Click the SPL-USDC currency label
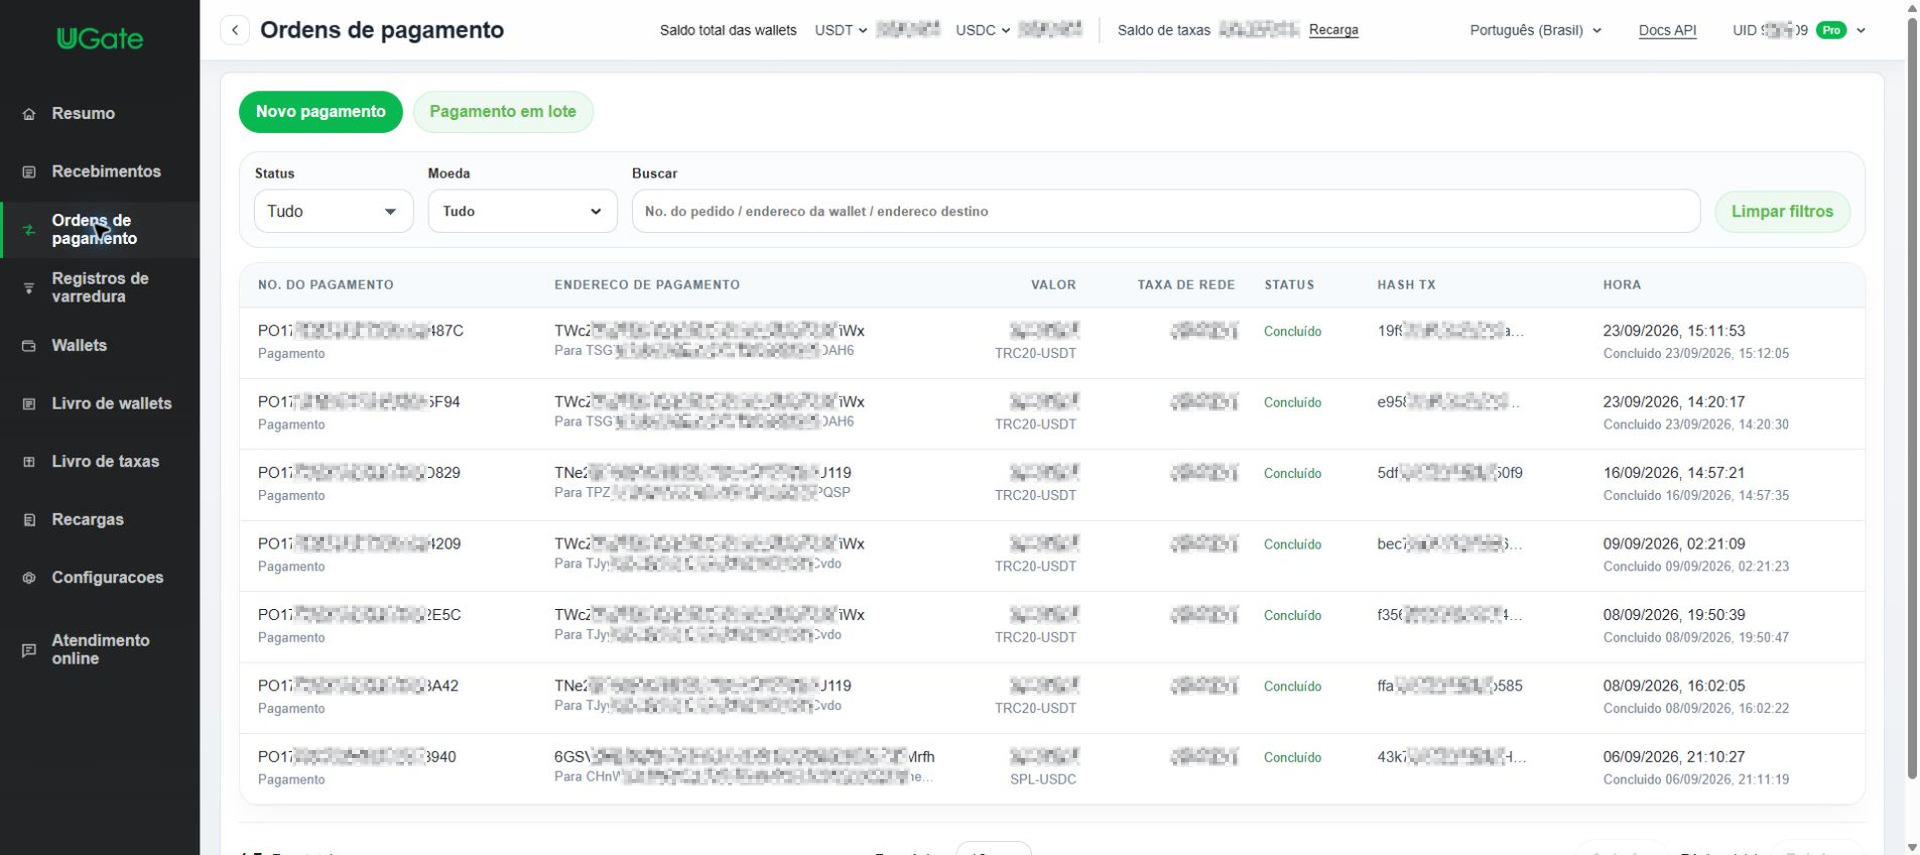Image resolution: width=1920 pixels, height=855 pixels. pos(1043,779)
